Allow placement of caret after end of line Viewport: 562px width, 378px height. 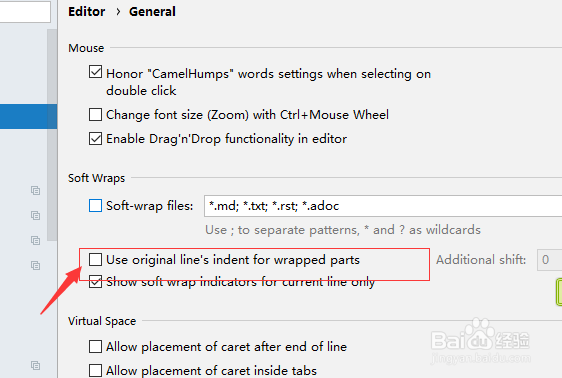(x=95, y=346)
